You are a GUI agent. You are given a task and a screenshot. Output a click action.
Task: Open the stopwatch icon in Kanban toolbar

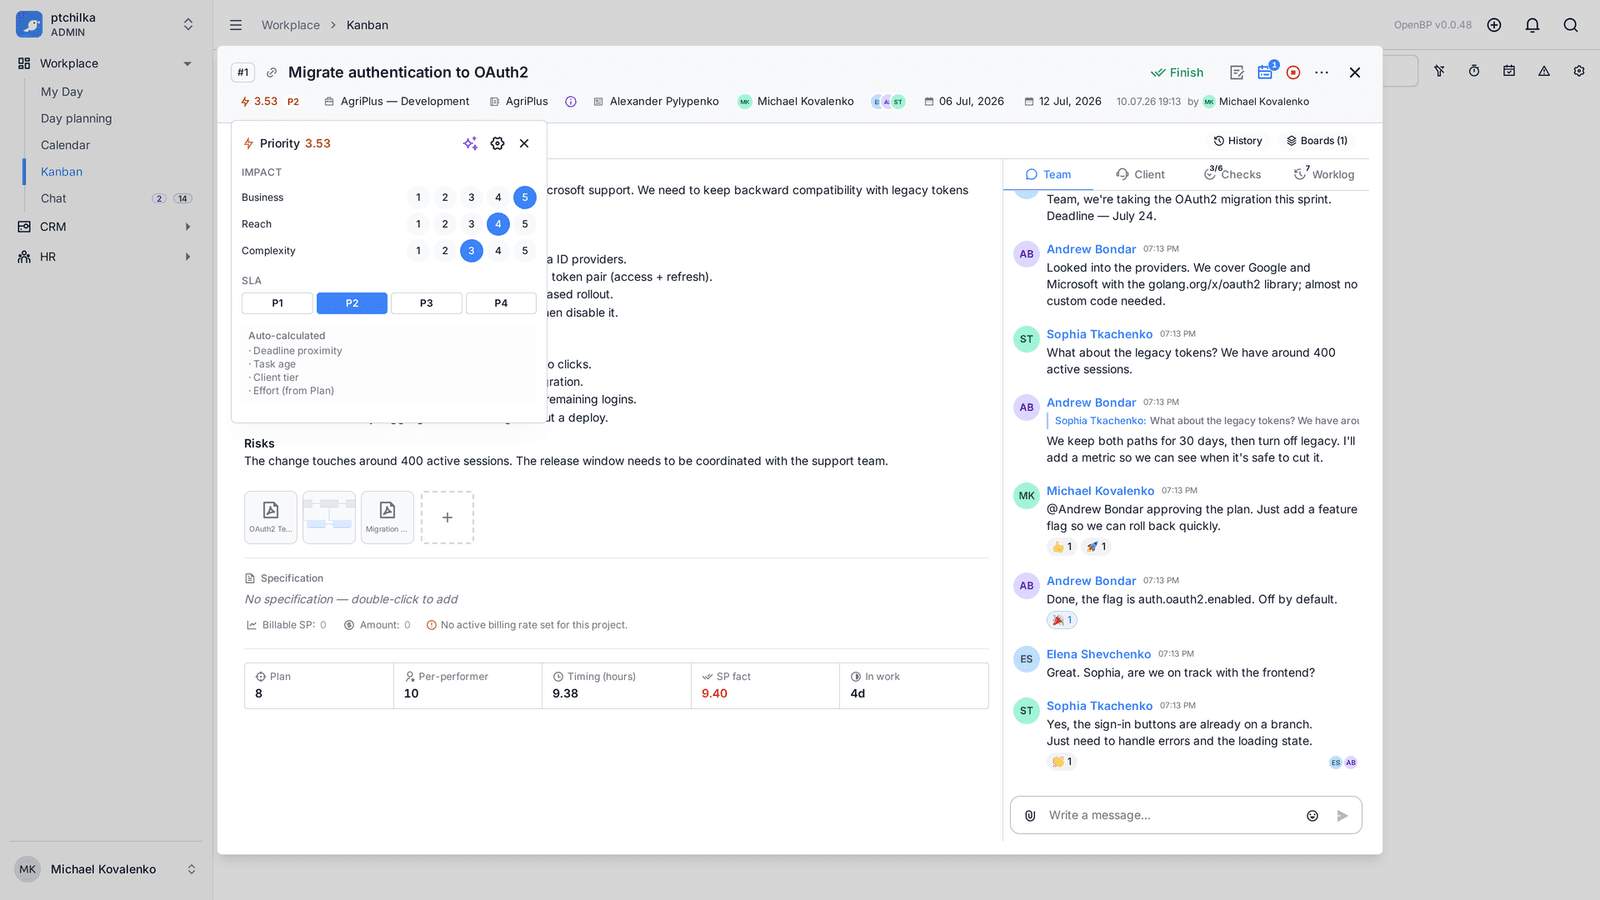pos(1474,71)
